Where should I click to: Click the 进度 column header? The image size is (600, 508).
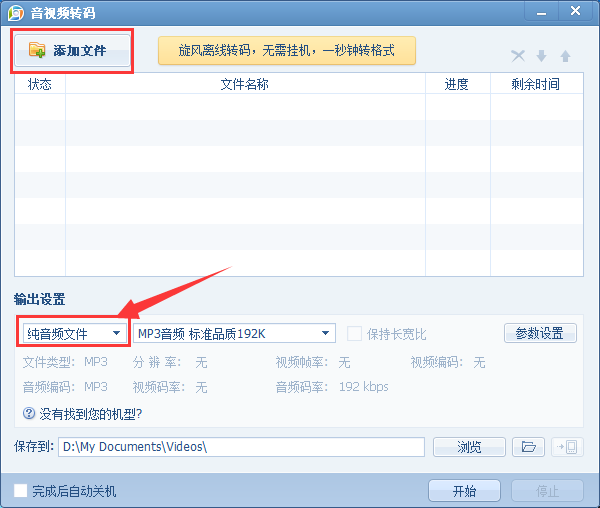click(457, 84)
